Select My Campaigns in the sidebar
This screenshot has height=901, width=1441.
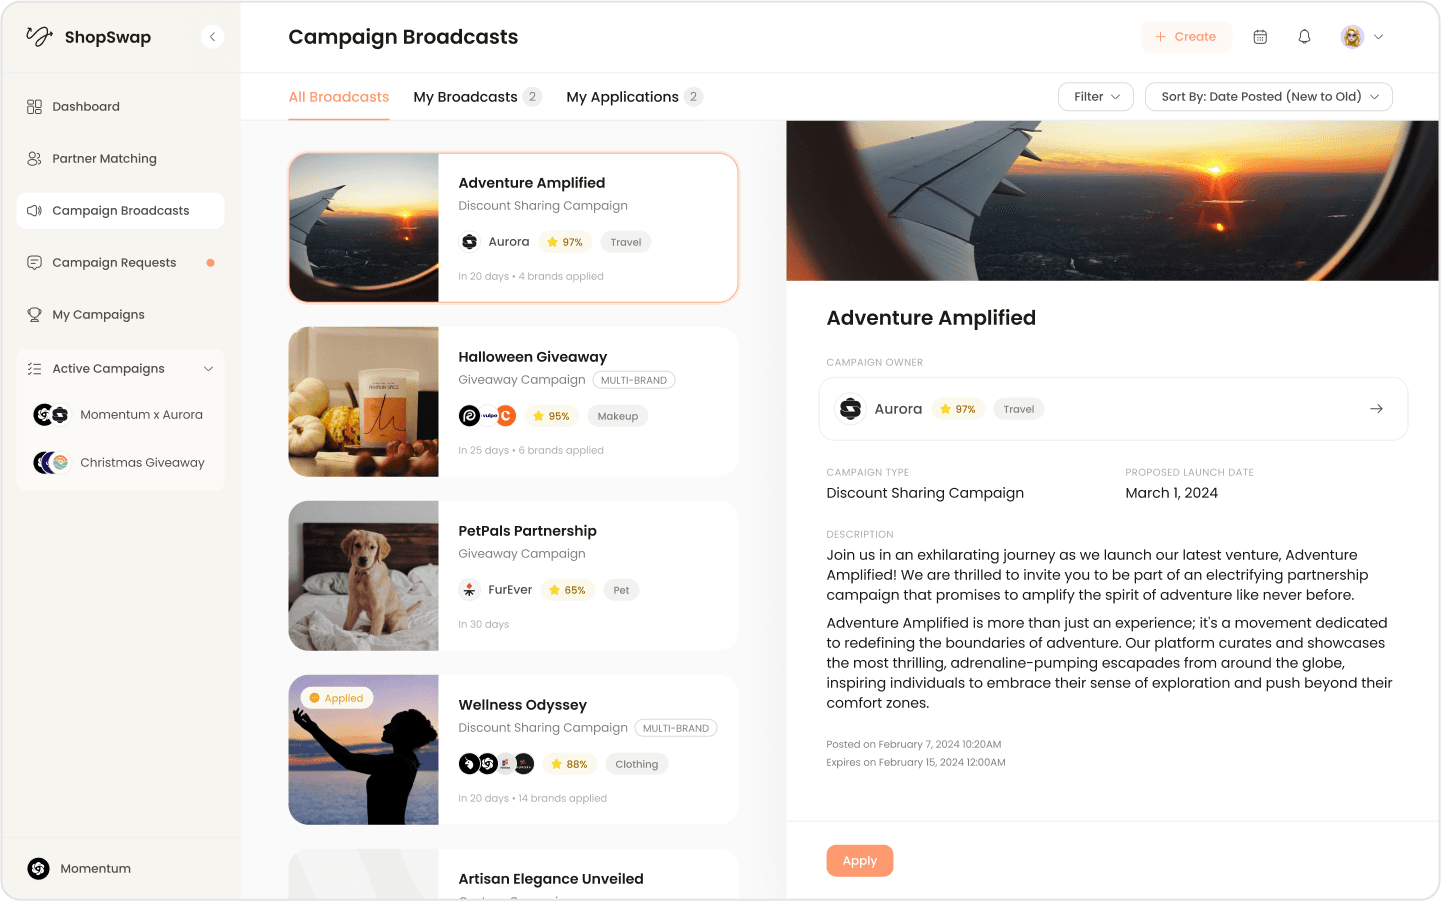[x=96, y=314]
